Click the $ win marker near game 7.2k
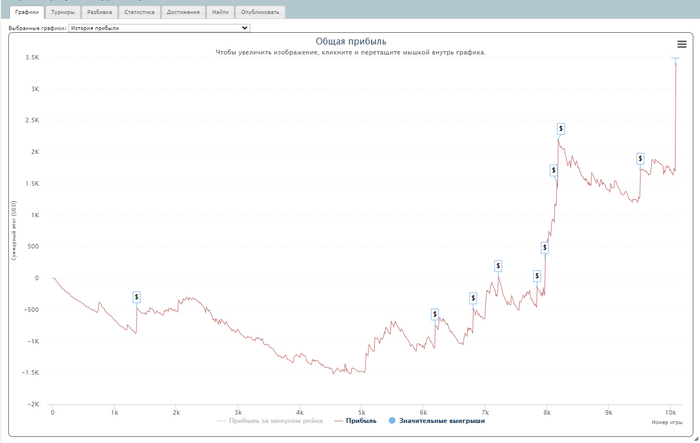Screen dimensions: 700x443 [x=498, y=266]
